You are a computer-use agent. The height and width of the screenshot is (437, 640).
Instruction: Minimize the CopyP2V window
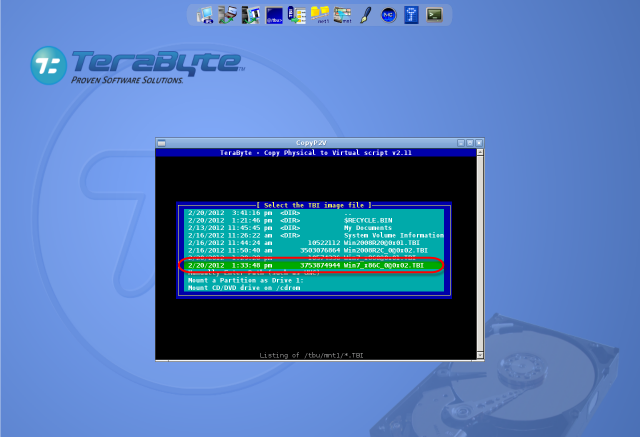click(x=461, y=143)
